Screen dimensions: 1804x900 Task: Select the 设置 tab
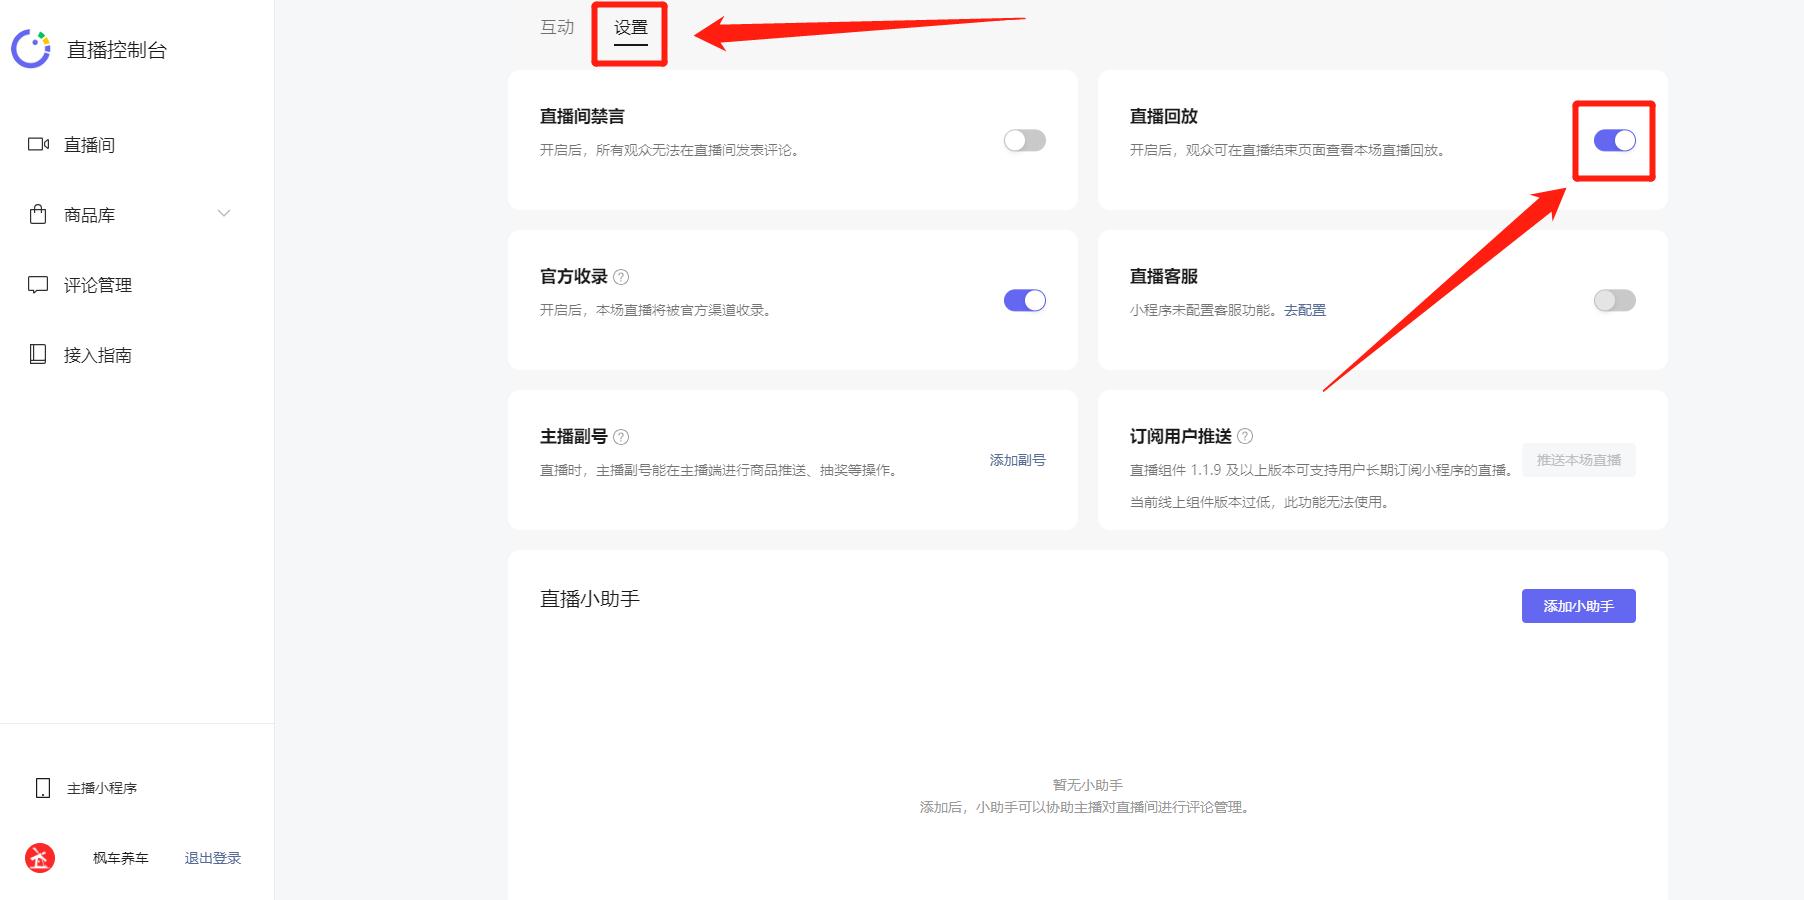[631, 28]
